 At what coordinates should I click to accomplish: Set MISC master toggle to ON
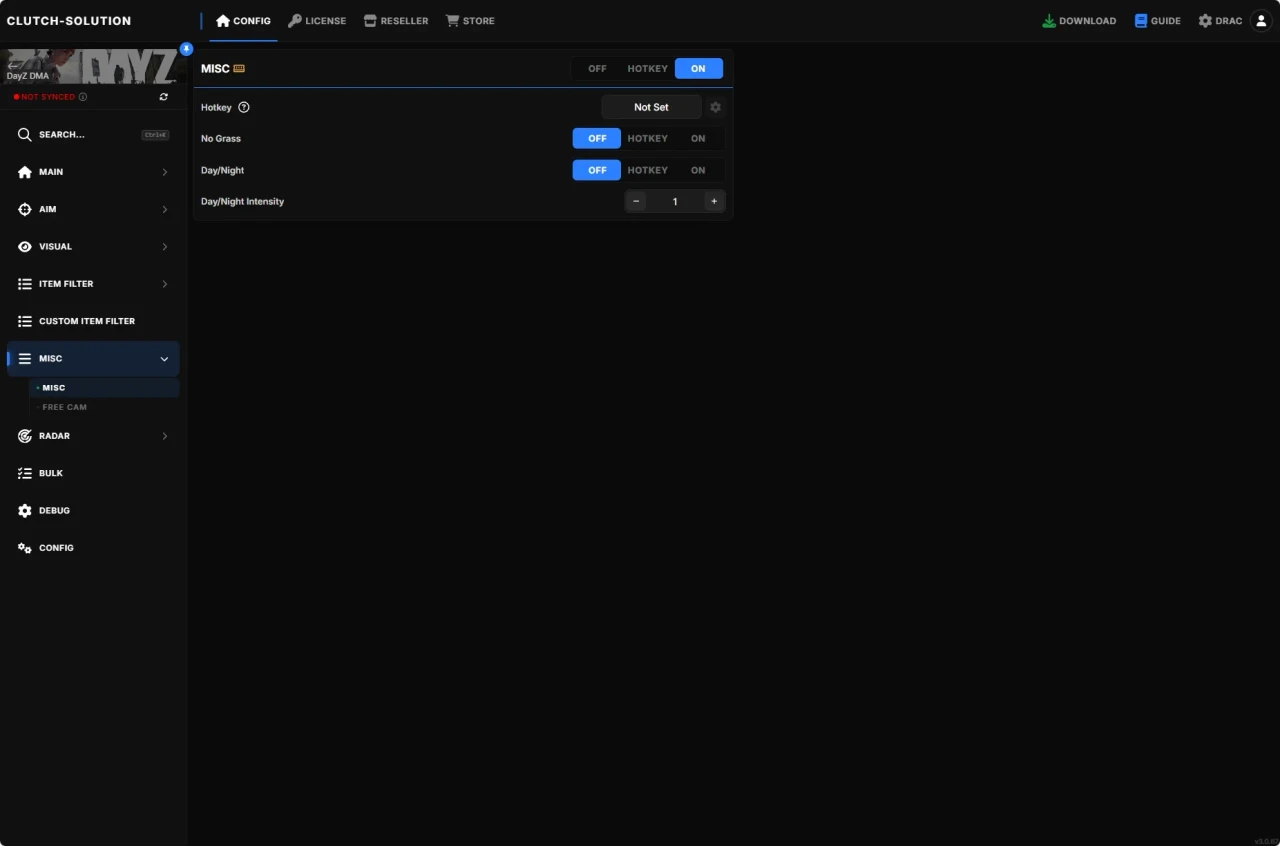tap(698, 69)
